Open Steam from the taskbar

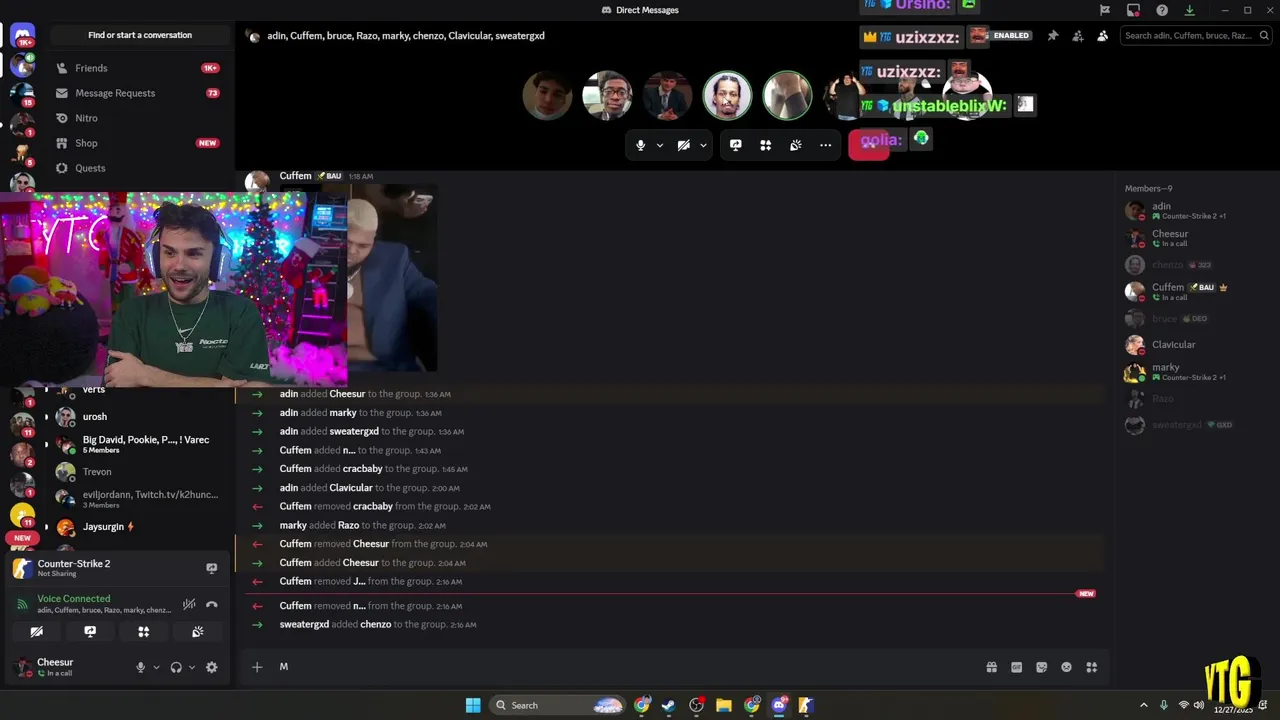(669, 705)
